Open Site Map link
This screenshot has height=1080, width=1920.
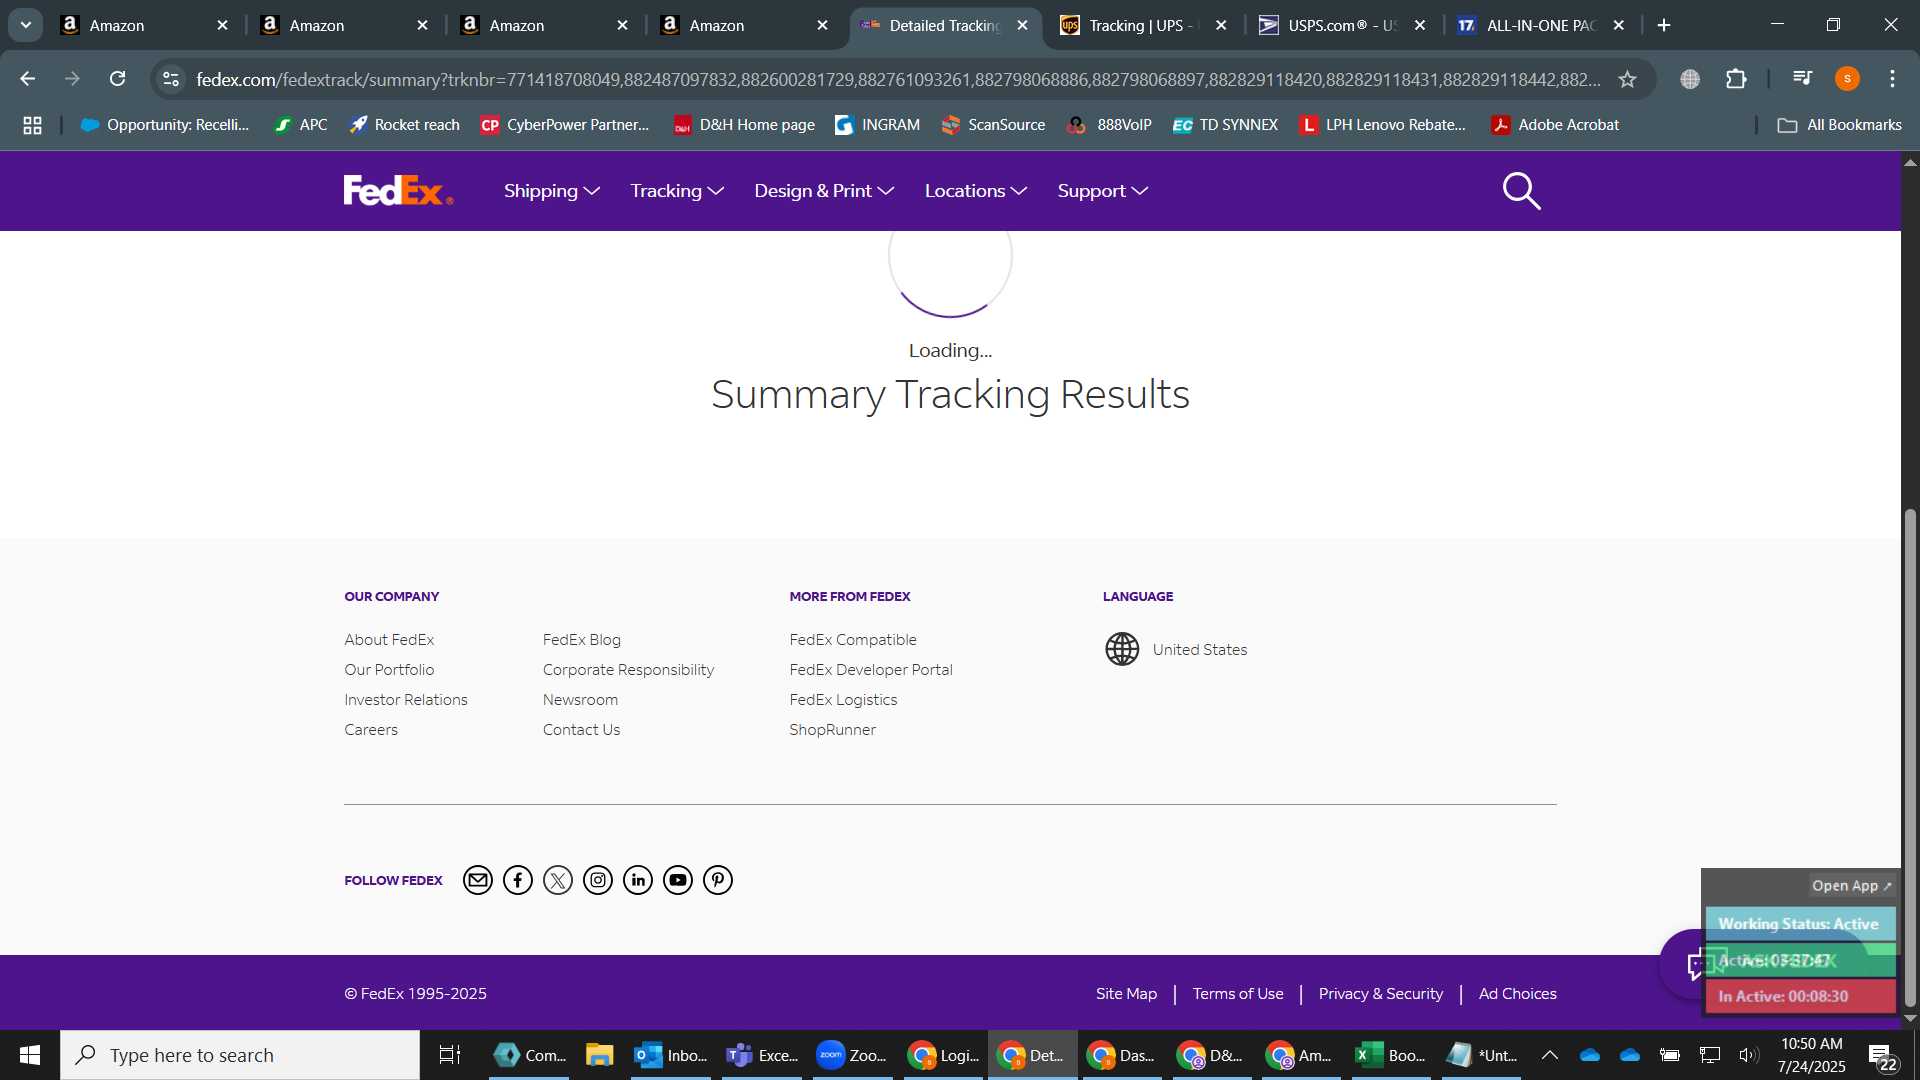[1126, 994]
